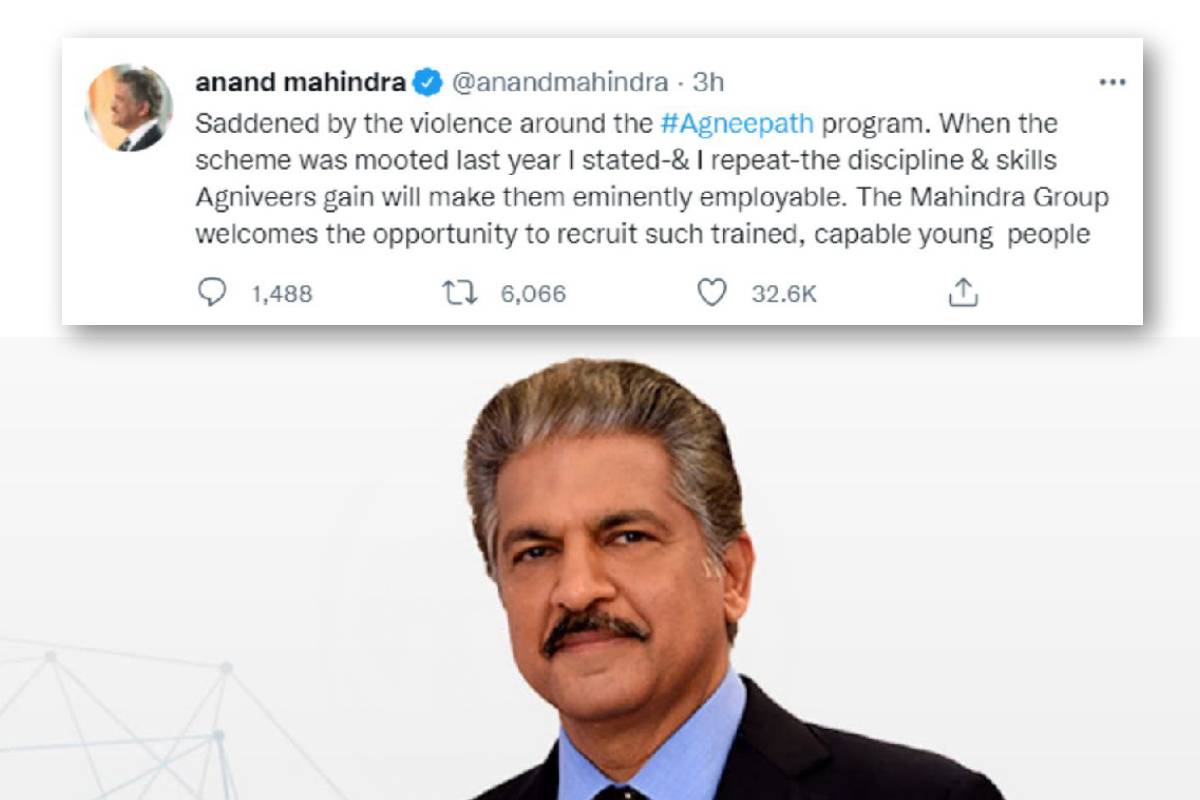Click the reply speech bubble icon

click(212, 292)
